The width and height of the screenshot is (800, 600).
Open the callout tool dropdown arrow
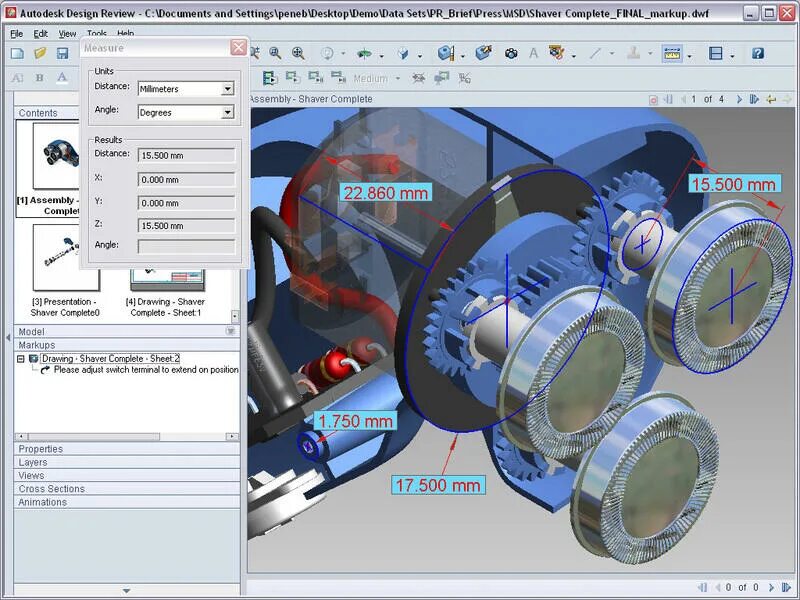(573, 56)
